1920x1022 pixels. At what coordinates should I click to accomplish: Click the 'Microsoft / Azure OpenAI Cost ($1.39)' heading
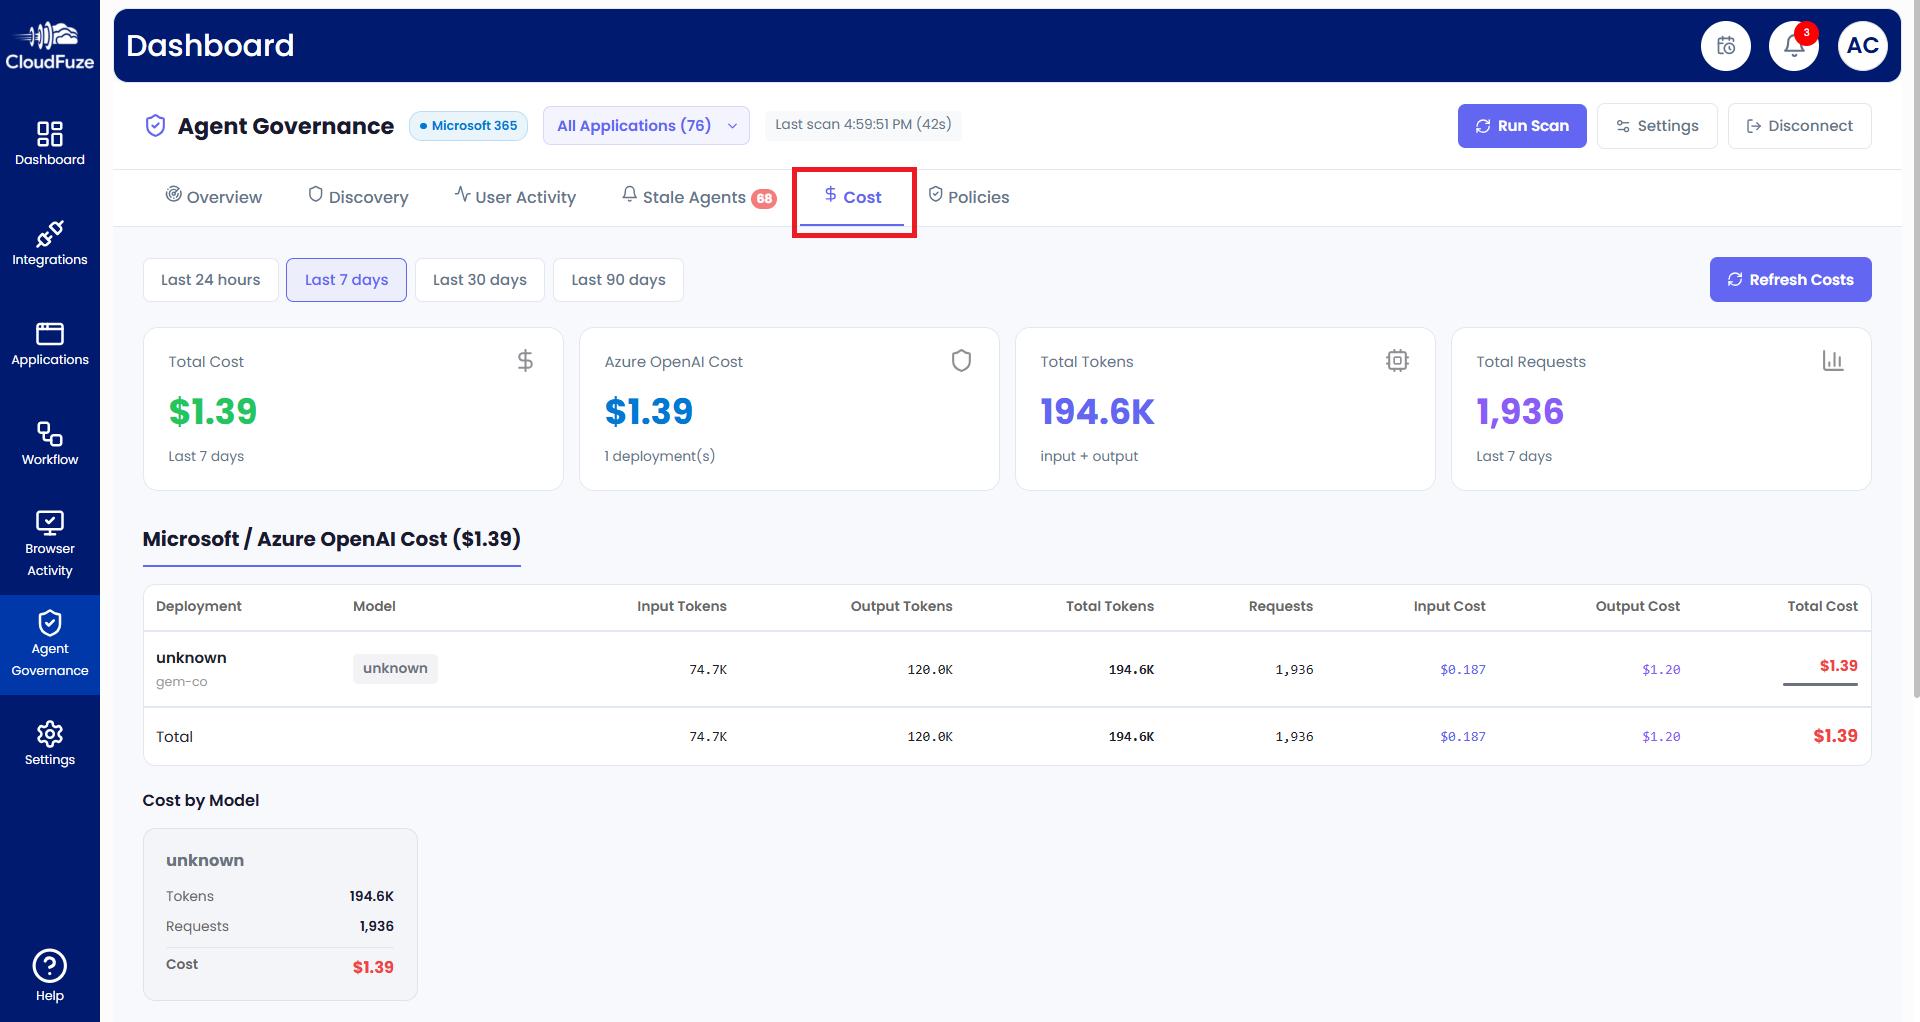pyautogui.click(x=332, y=539)
